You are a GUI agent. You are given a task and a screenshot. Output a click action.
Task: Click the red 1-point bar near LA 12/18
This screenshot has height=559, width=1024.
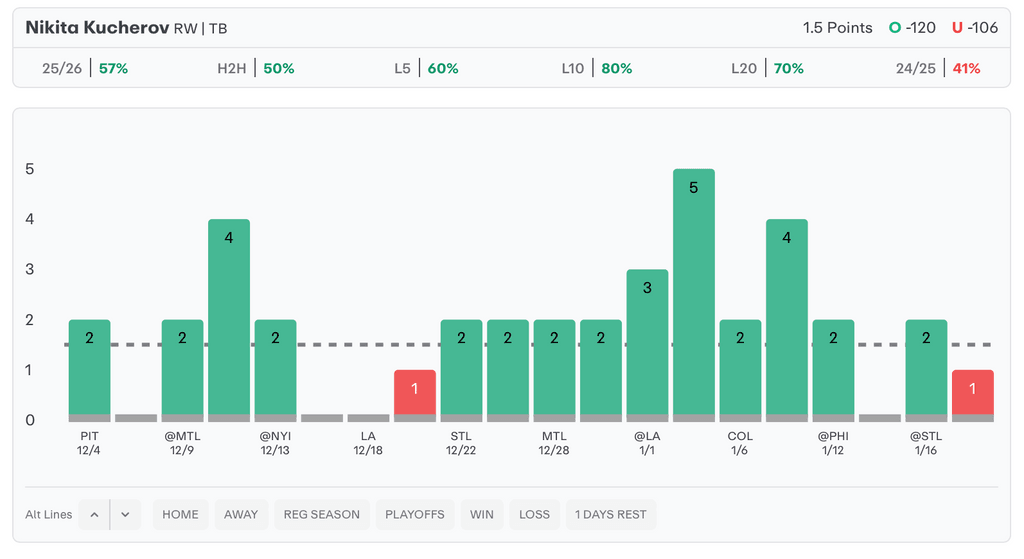[x=414, y=392]
